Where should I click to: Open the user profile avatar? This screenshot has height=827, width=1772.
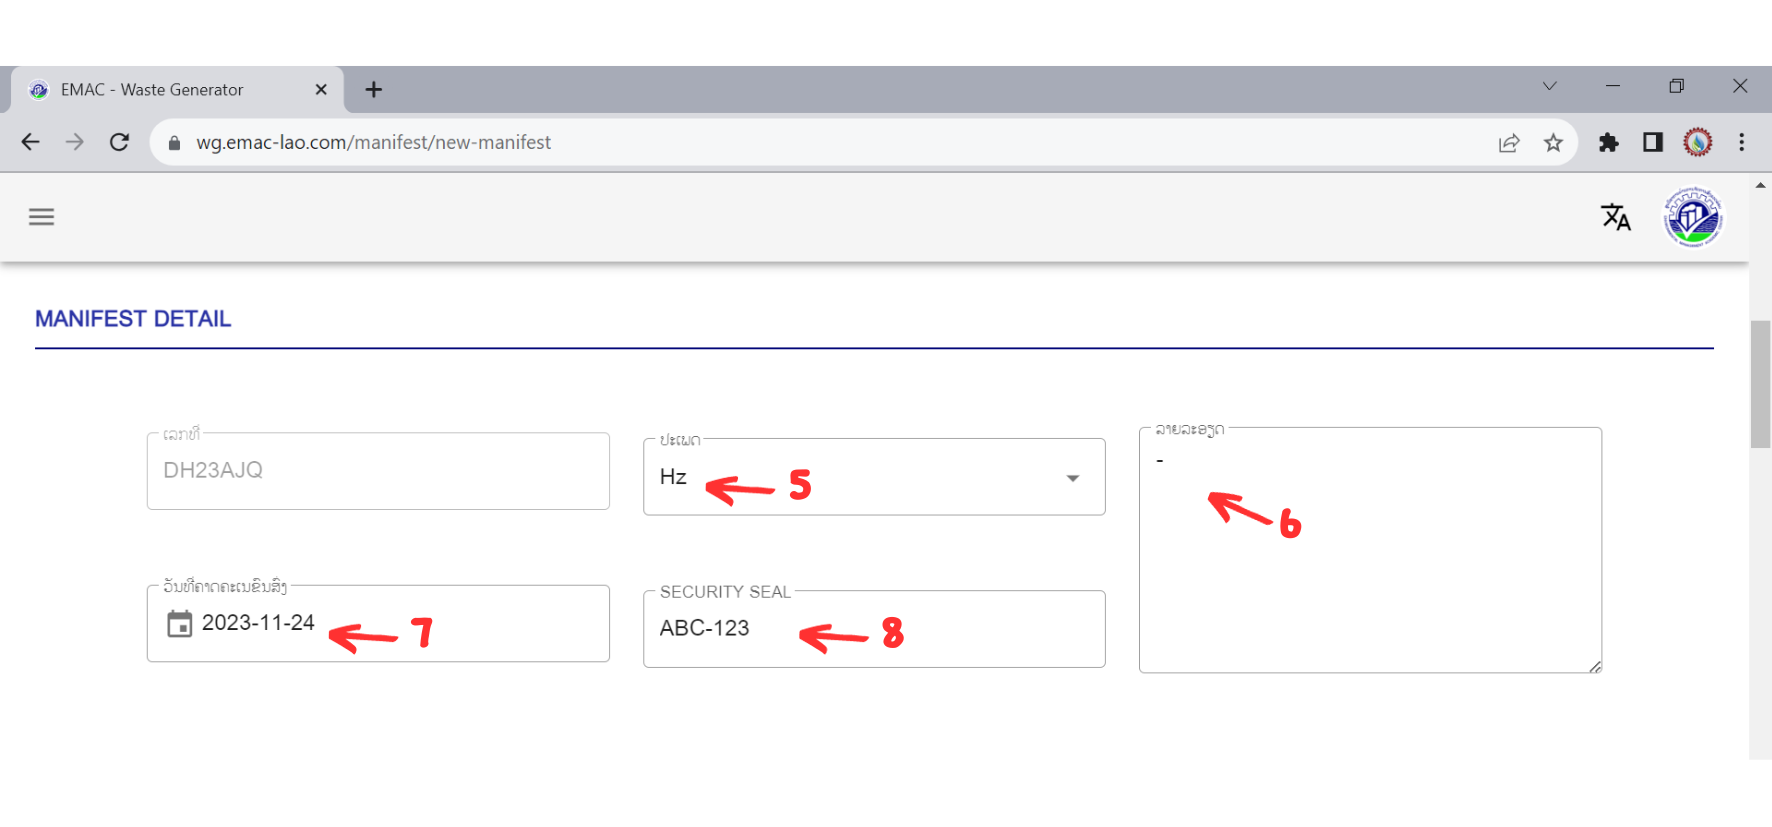1692,217
